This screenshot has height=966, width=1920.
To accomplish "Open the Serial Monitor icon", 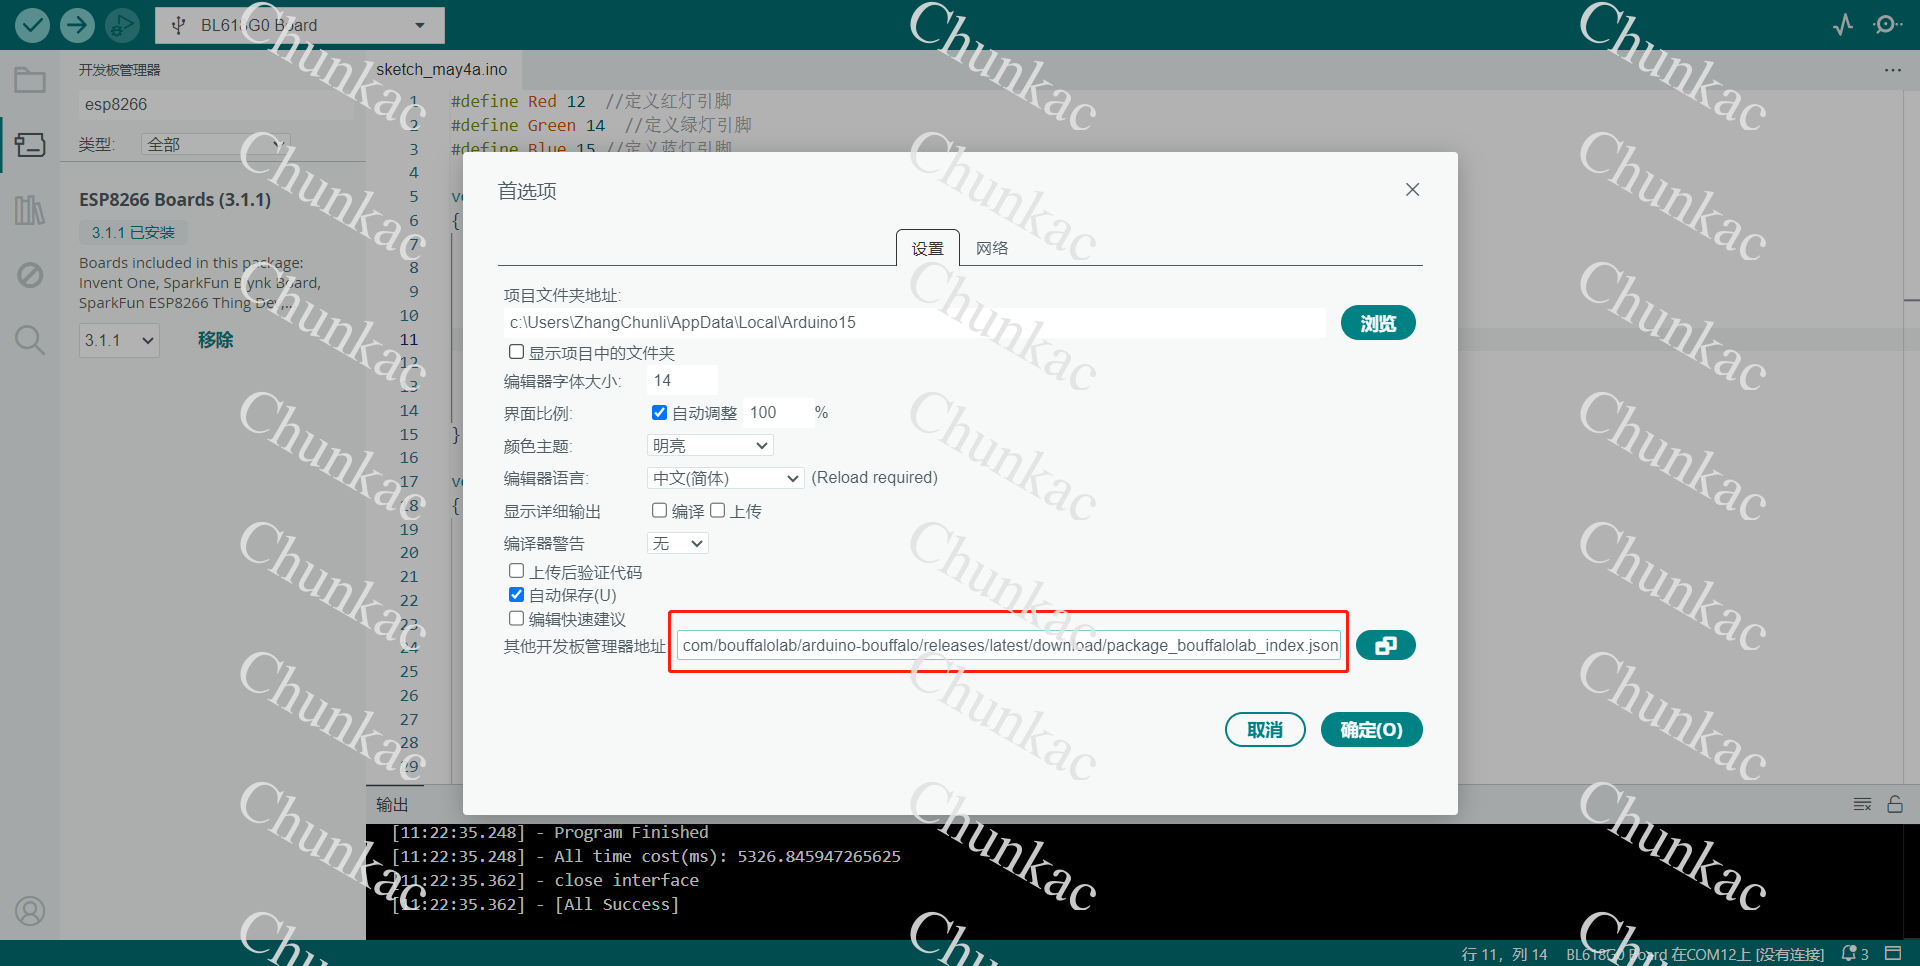I will tap(1887, 25).
